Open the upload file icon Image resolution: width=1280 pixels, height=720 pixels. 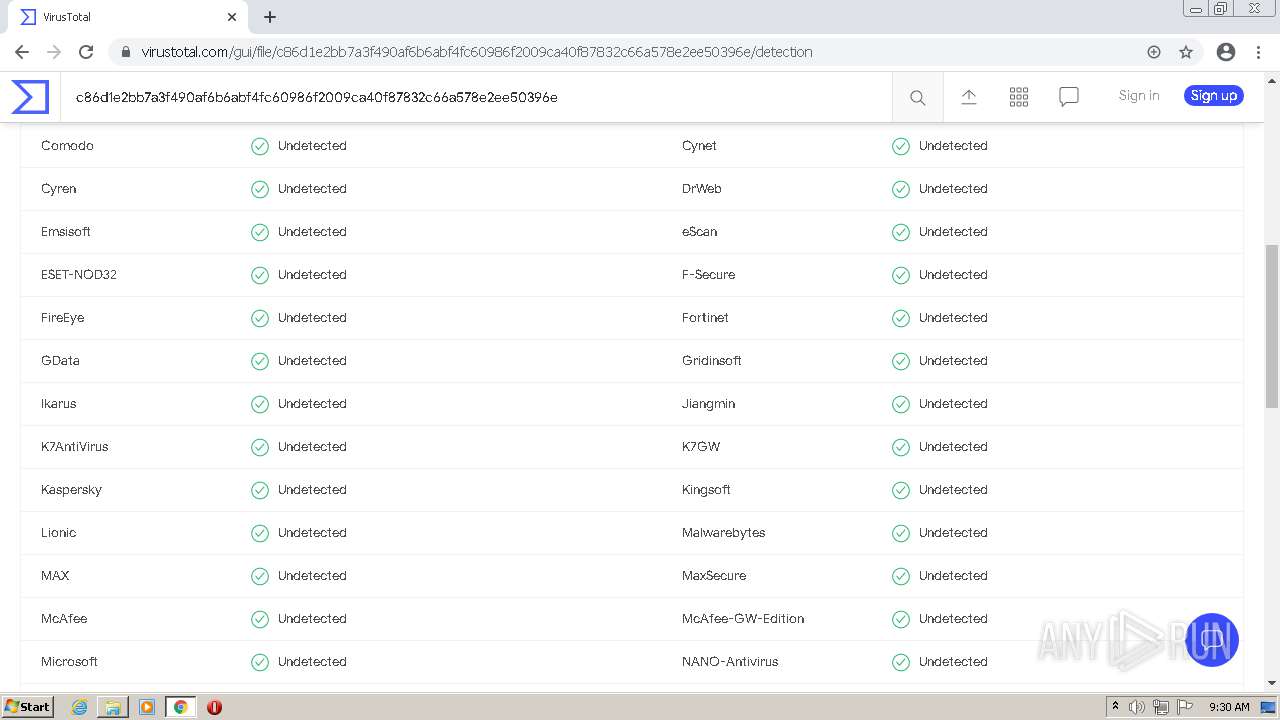[x=969, y=96]
